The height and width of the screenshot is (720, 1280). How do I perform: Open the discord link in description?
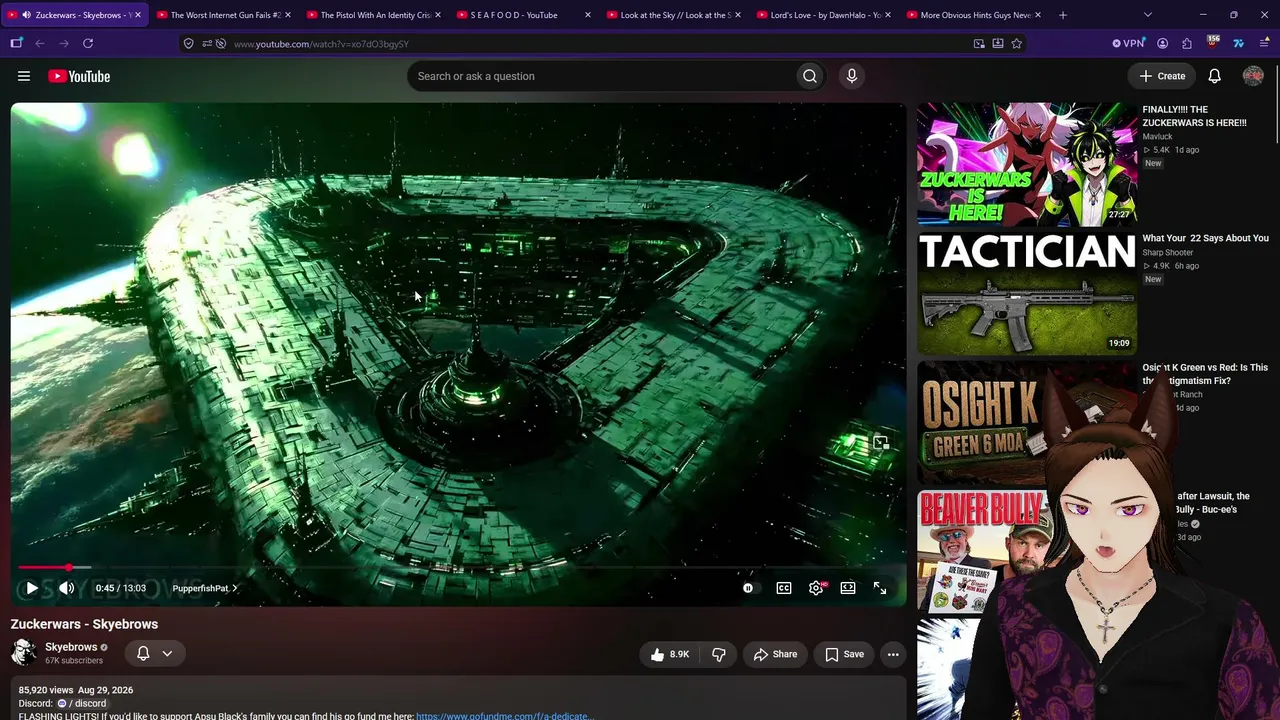[81, 703]
